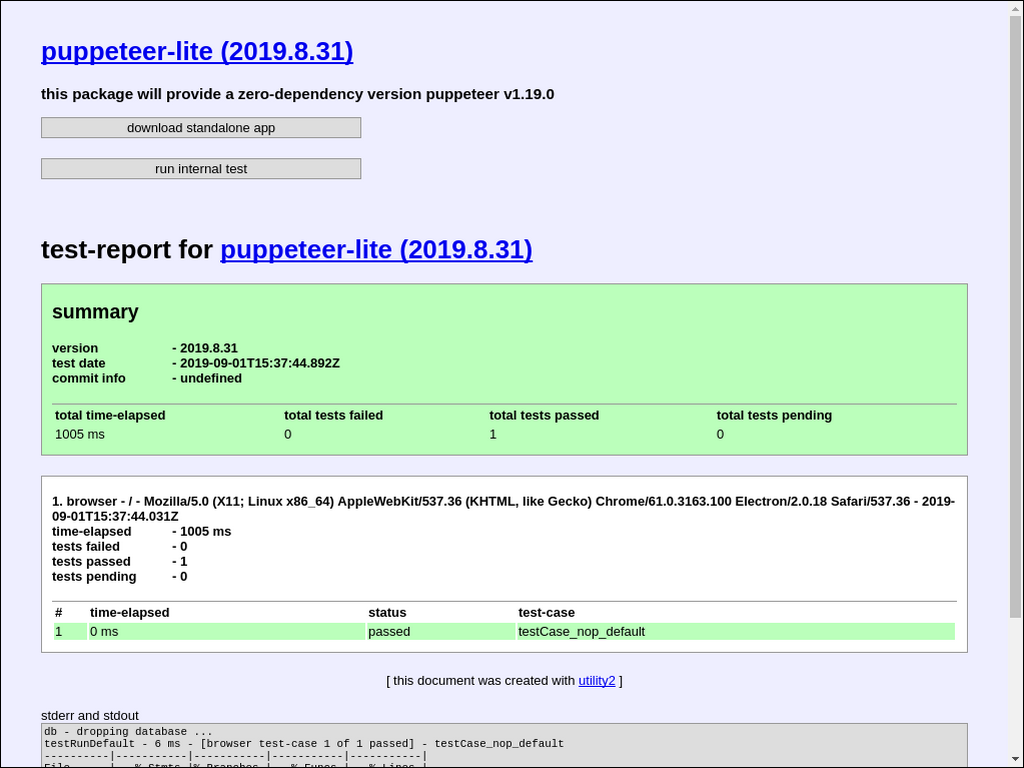Click the vertical scrollbar thumb
The image size is (1024, 768).
[1016, 317]
